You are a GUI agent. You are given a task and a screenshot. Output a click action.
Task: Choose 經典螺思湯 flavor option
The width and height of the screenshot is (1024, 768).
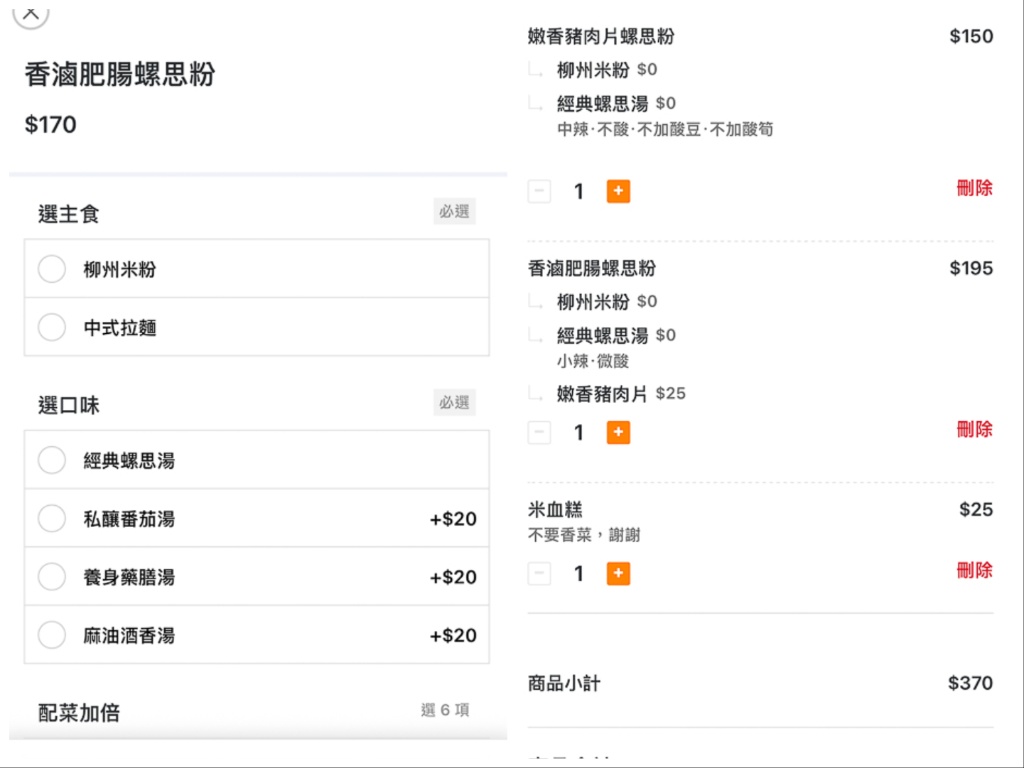click(x=52, y=460)
